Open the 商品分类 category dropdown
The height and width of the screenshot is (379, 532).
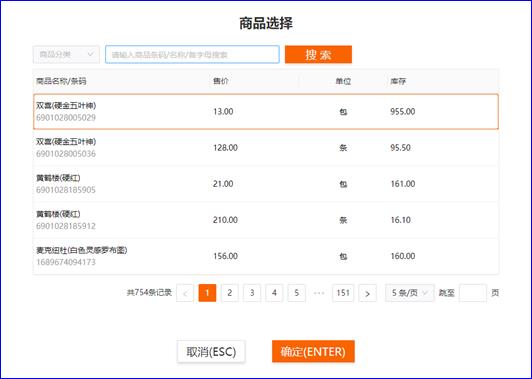(66, 54)
